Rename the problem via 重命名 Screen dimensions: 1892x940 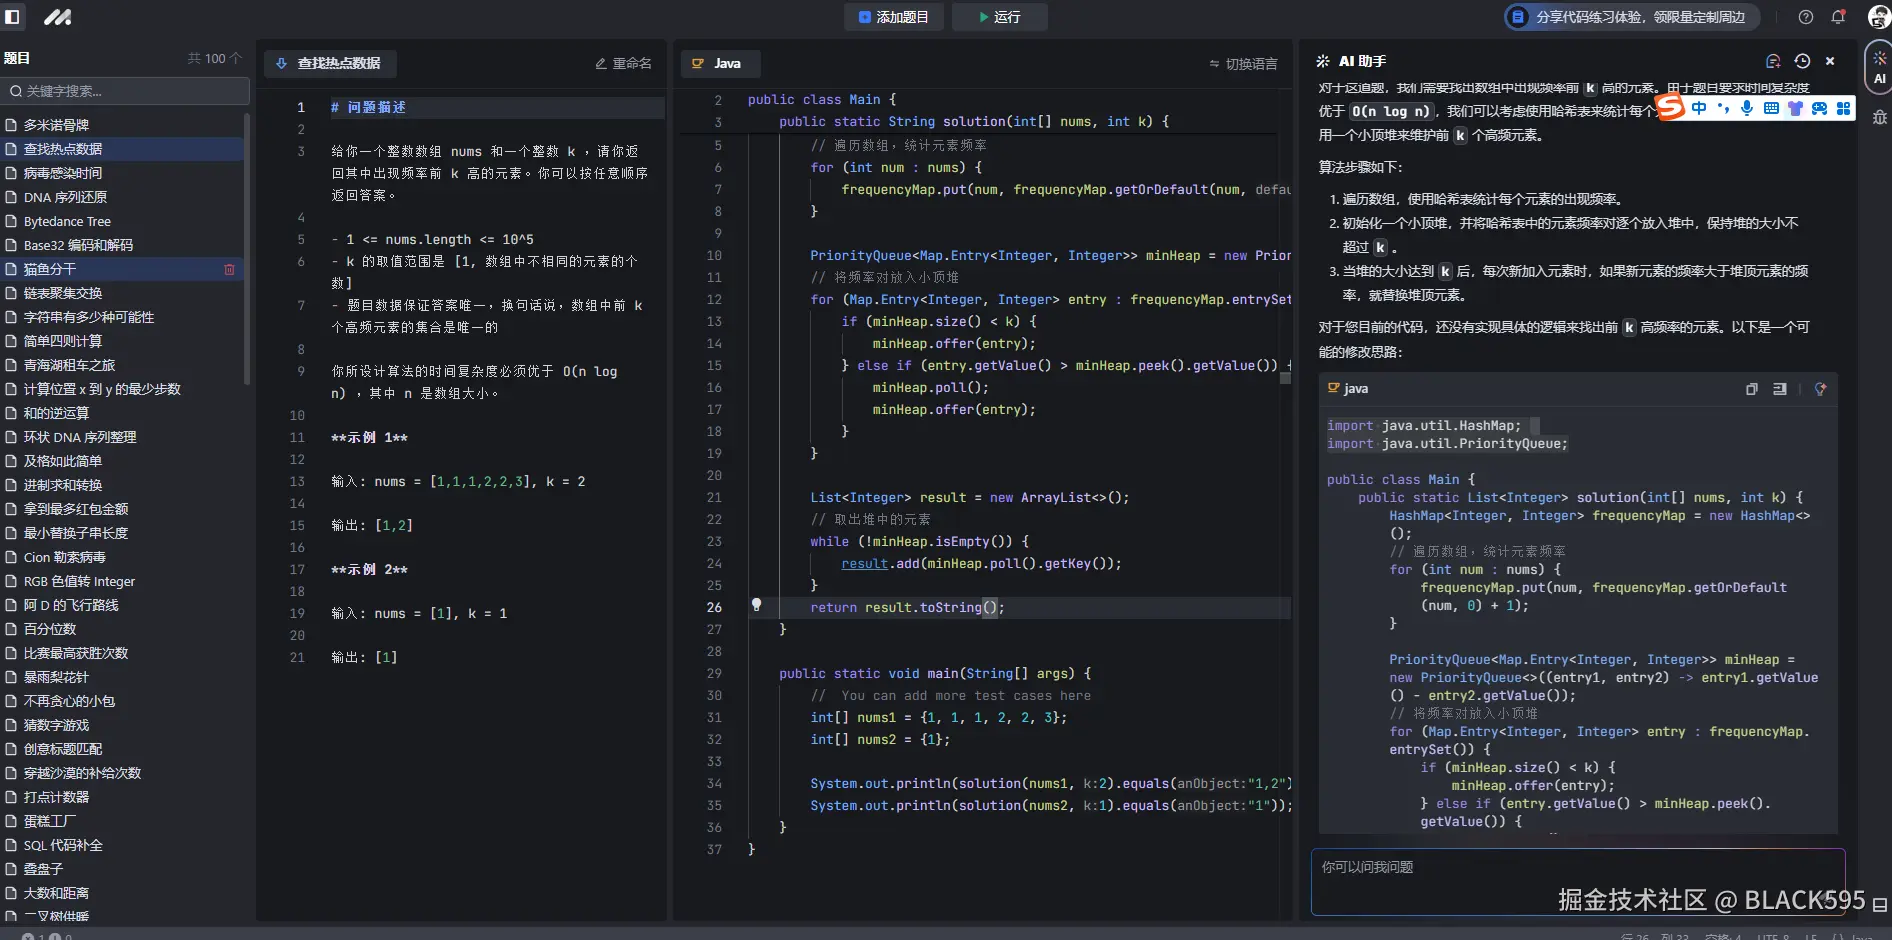click(623, 63)
